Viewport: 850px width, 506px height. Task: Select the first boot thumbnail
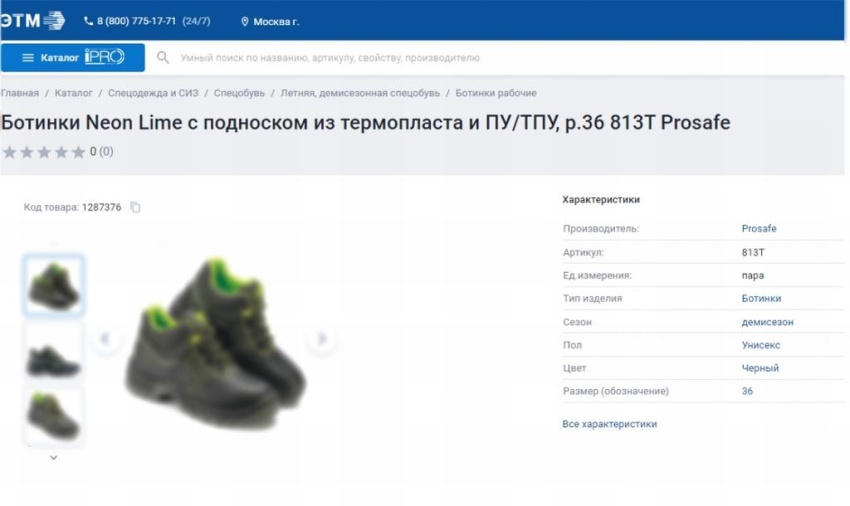click(x=54, y=285)
